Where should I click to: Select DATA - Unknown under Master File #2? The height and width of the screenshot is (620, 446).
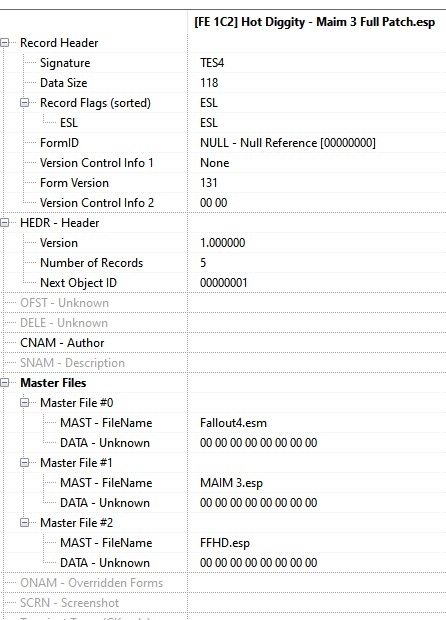(x=105, y=563)
